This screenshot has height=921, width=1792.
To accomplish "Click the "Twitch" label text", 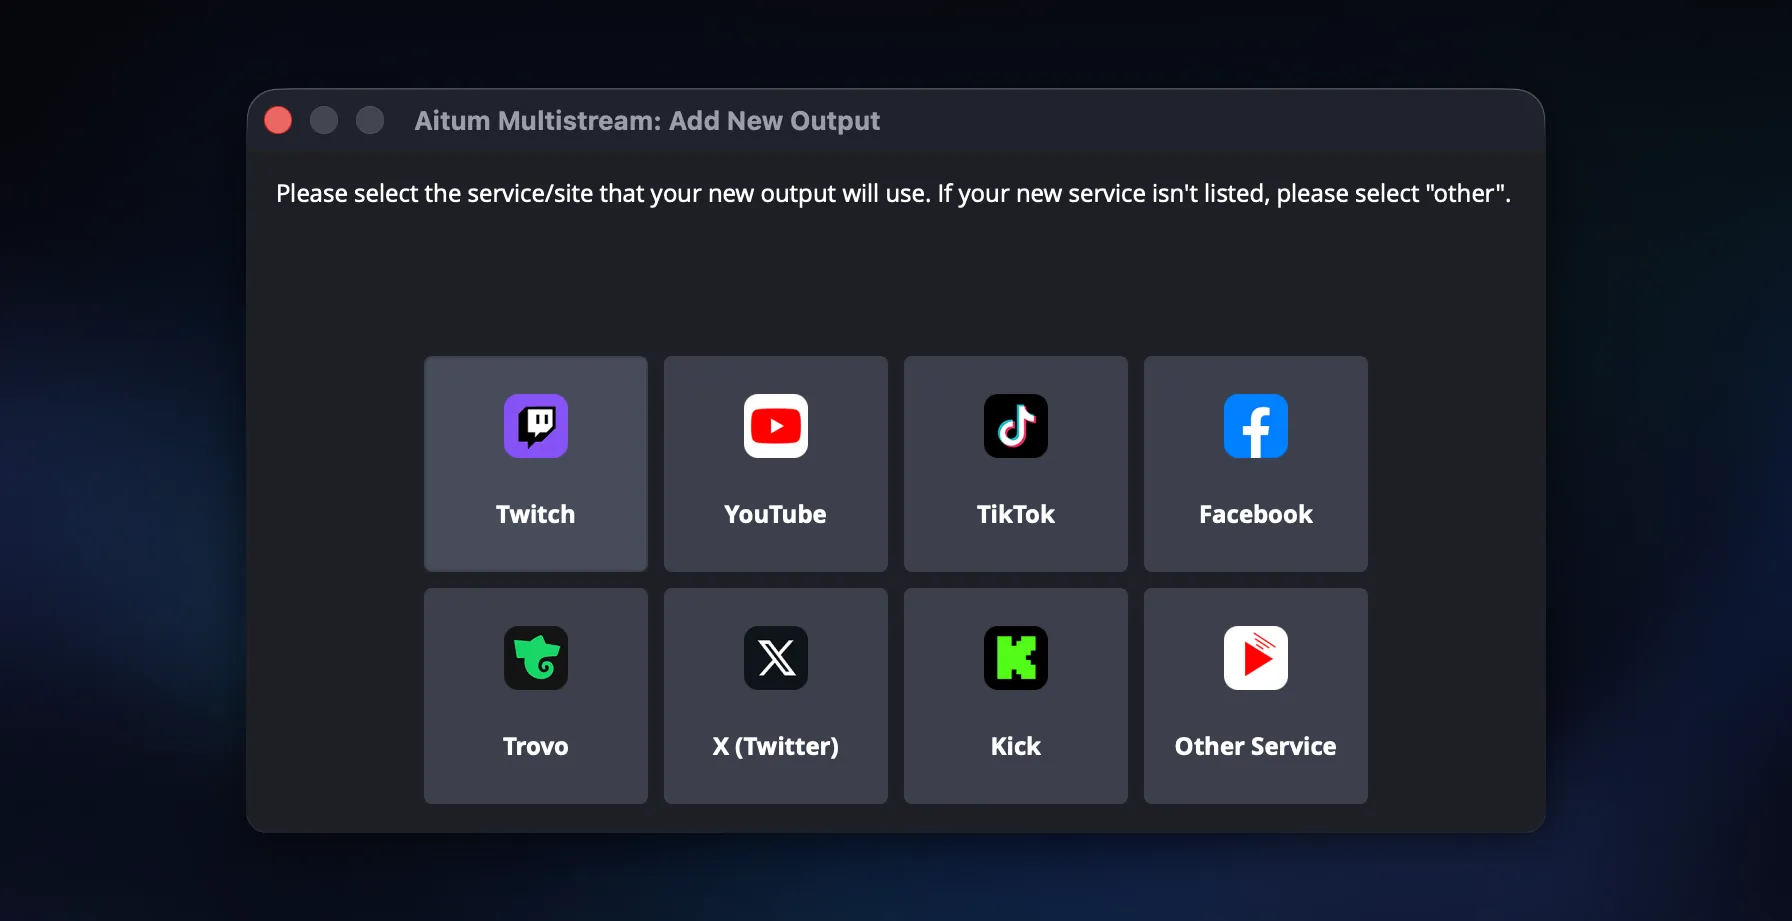I will pyautogui.click(x=536, y=514).
